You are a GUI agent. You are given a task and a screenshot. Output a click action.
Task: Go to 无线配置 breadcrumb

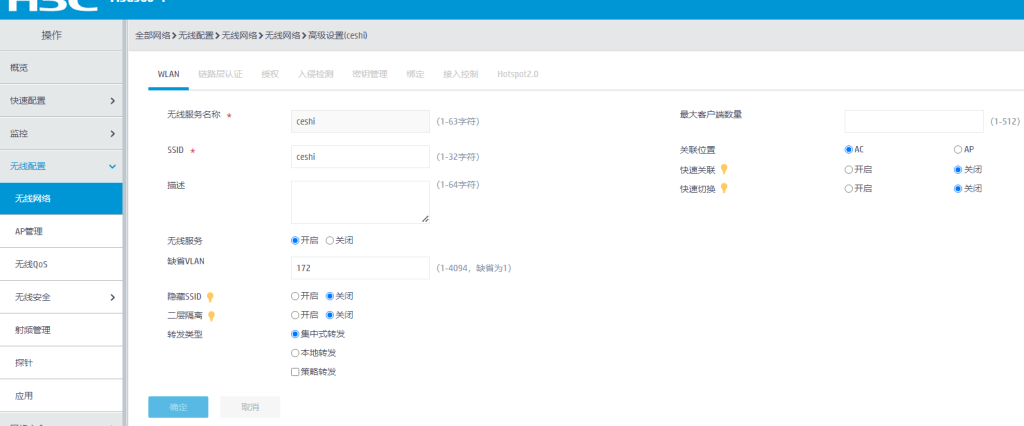[196, 35]
